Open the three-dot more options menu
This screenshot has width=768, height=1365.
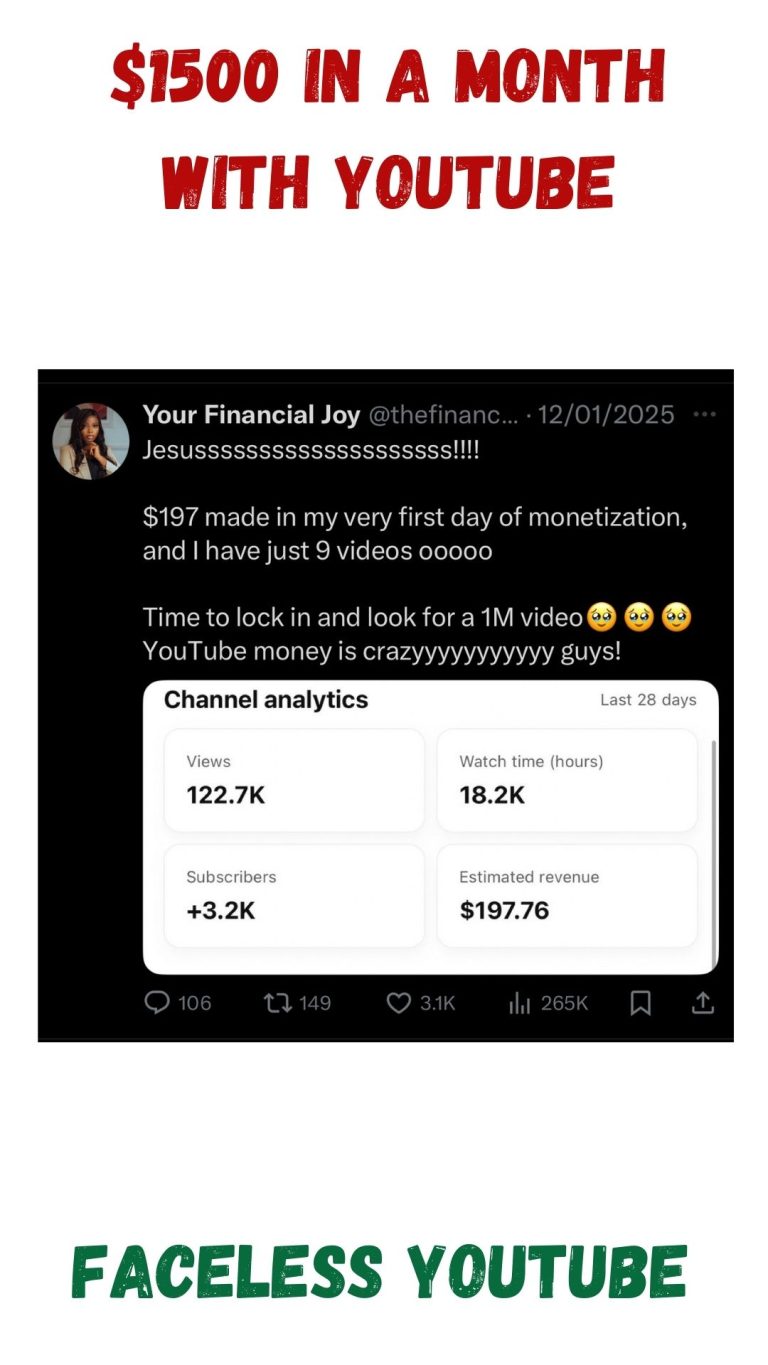[x=704, y=414]
